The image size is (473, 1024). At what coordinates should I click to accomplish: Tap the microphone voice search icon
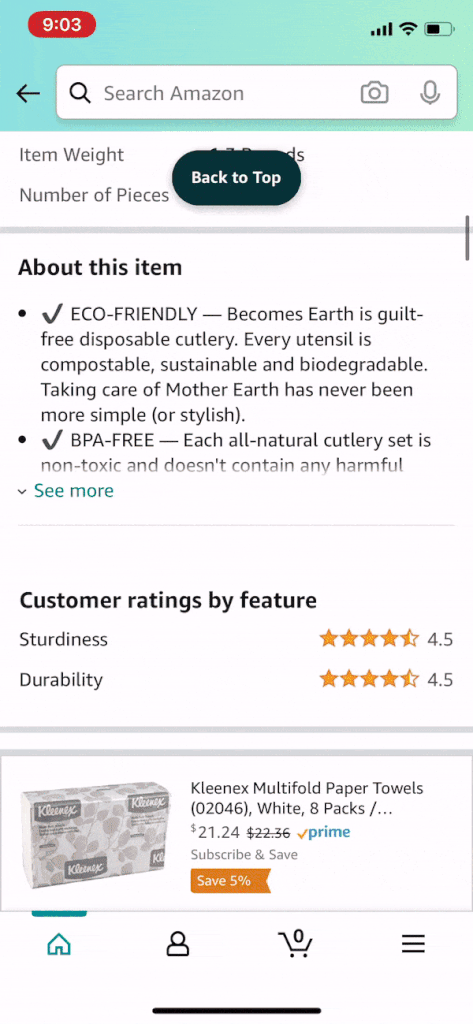429,93
